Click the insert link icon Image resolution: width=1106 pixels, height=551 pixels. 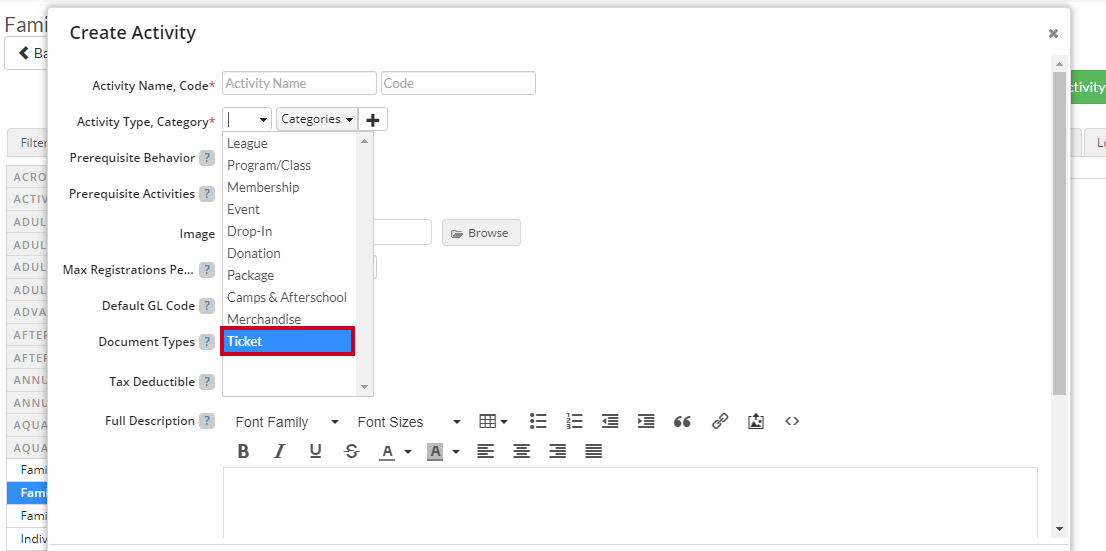pyautogui.click(x=719, y=421)
